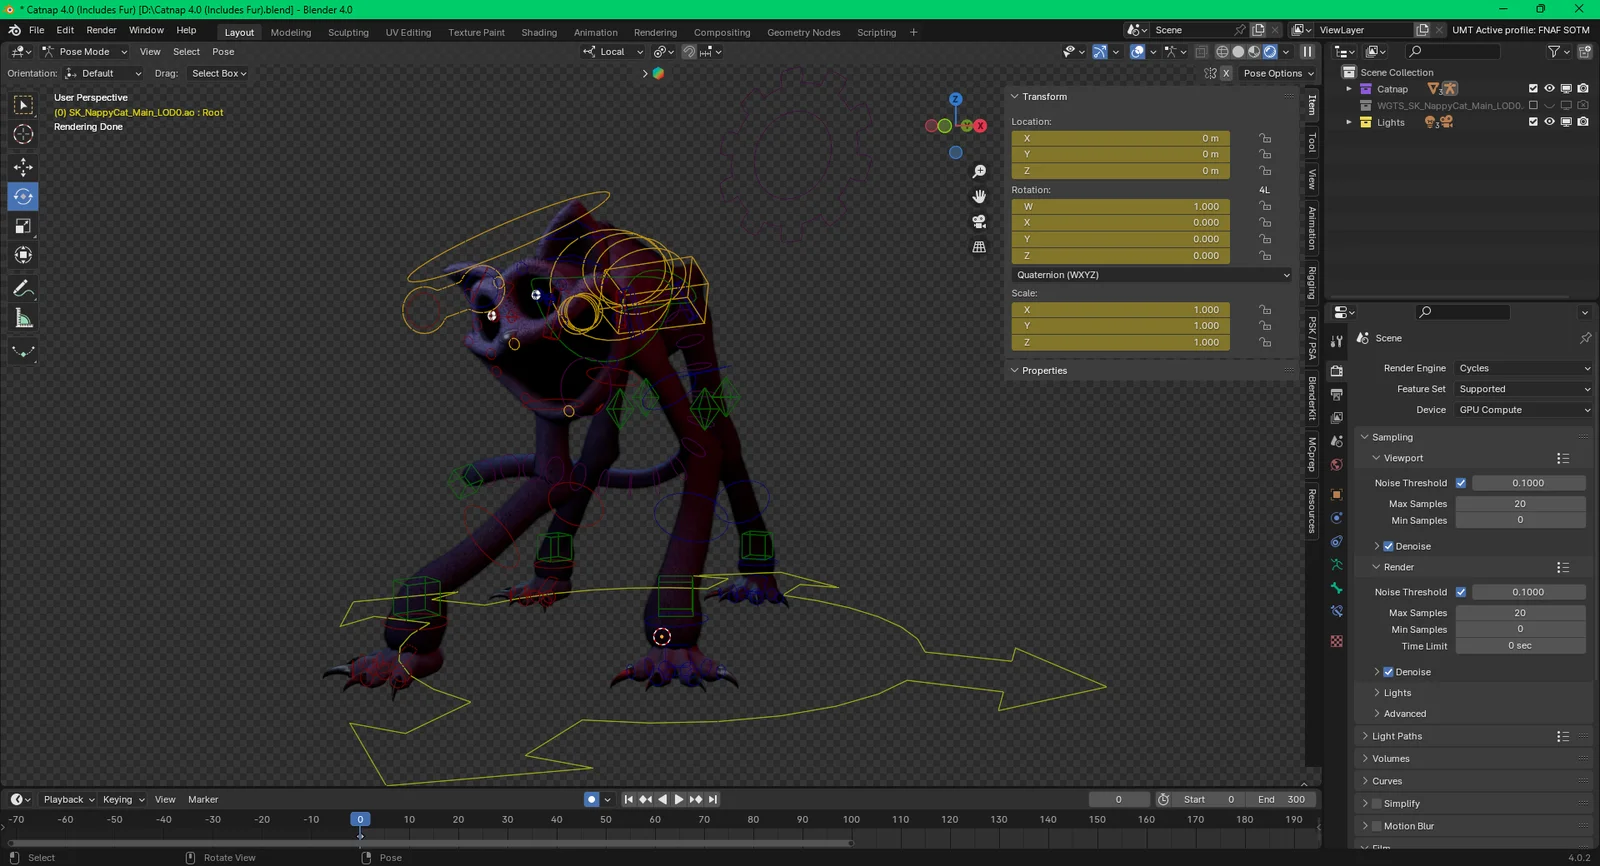Open Feature Set Supported dropdown
Image resolution: width=1600 pixels, height=866 pixels.
[1524, 389]
